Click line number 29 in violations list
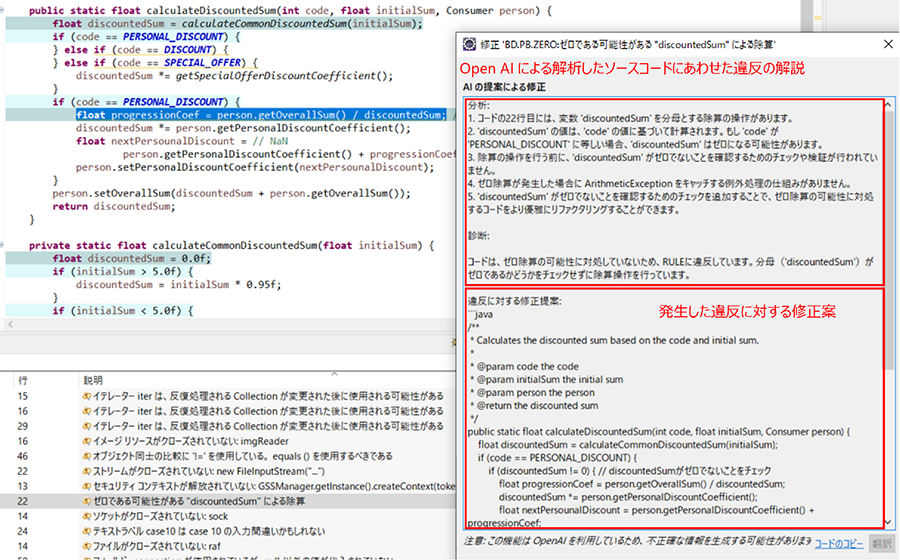 click(x=23, y=426)
